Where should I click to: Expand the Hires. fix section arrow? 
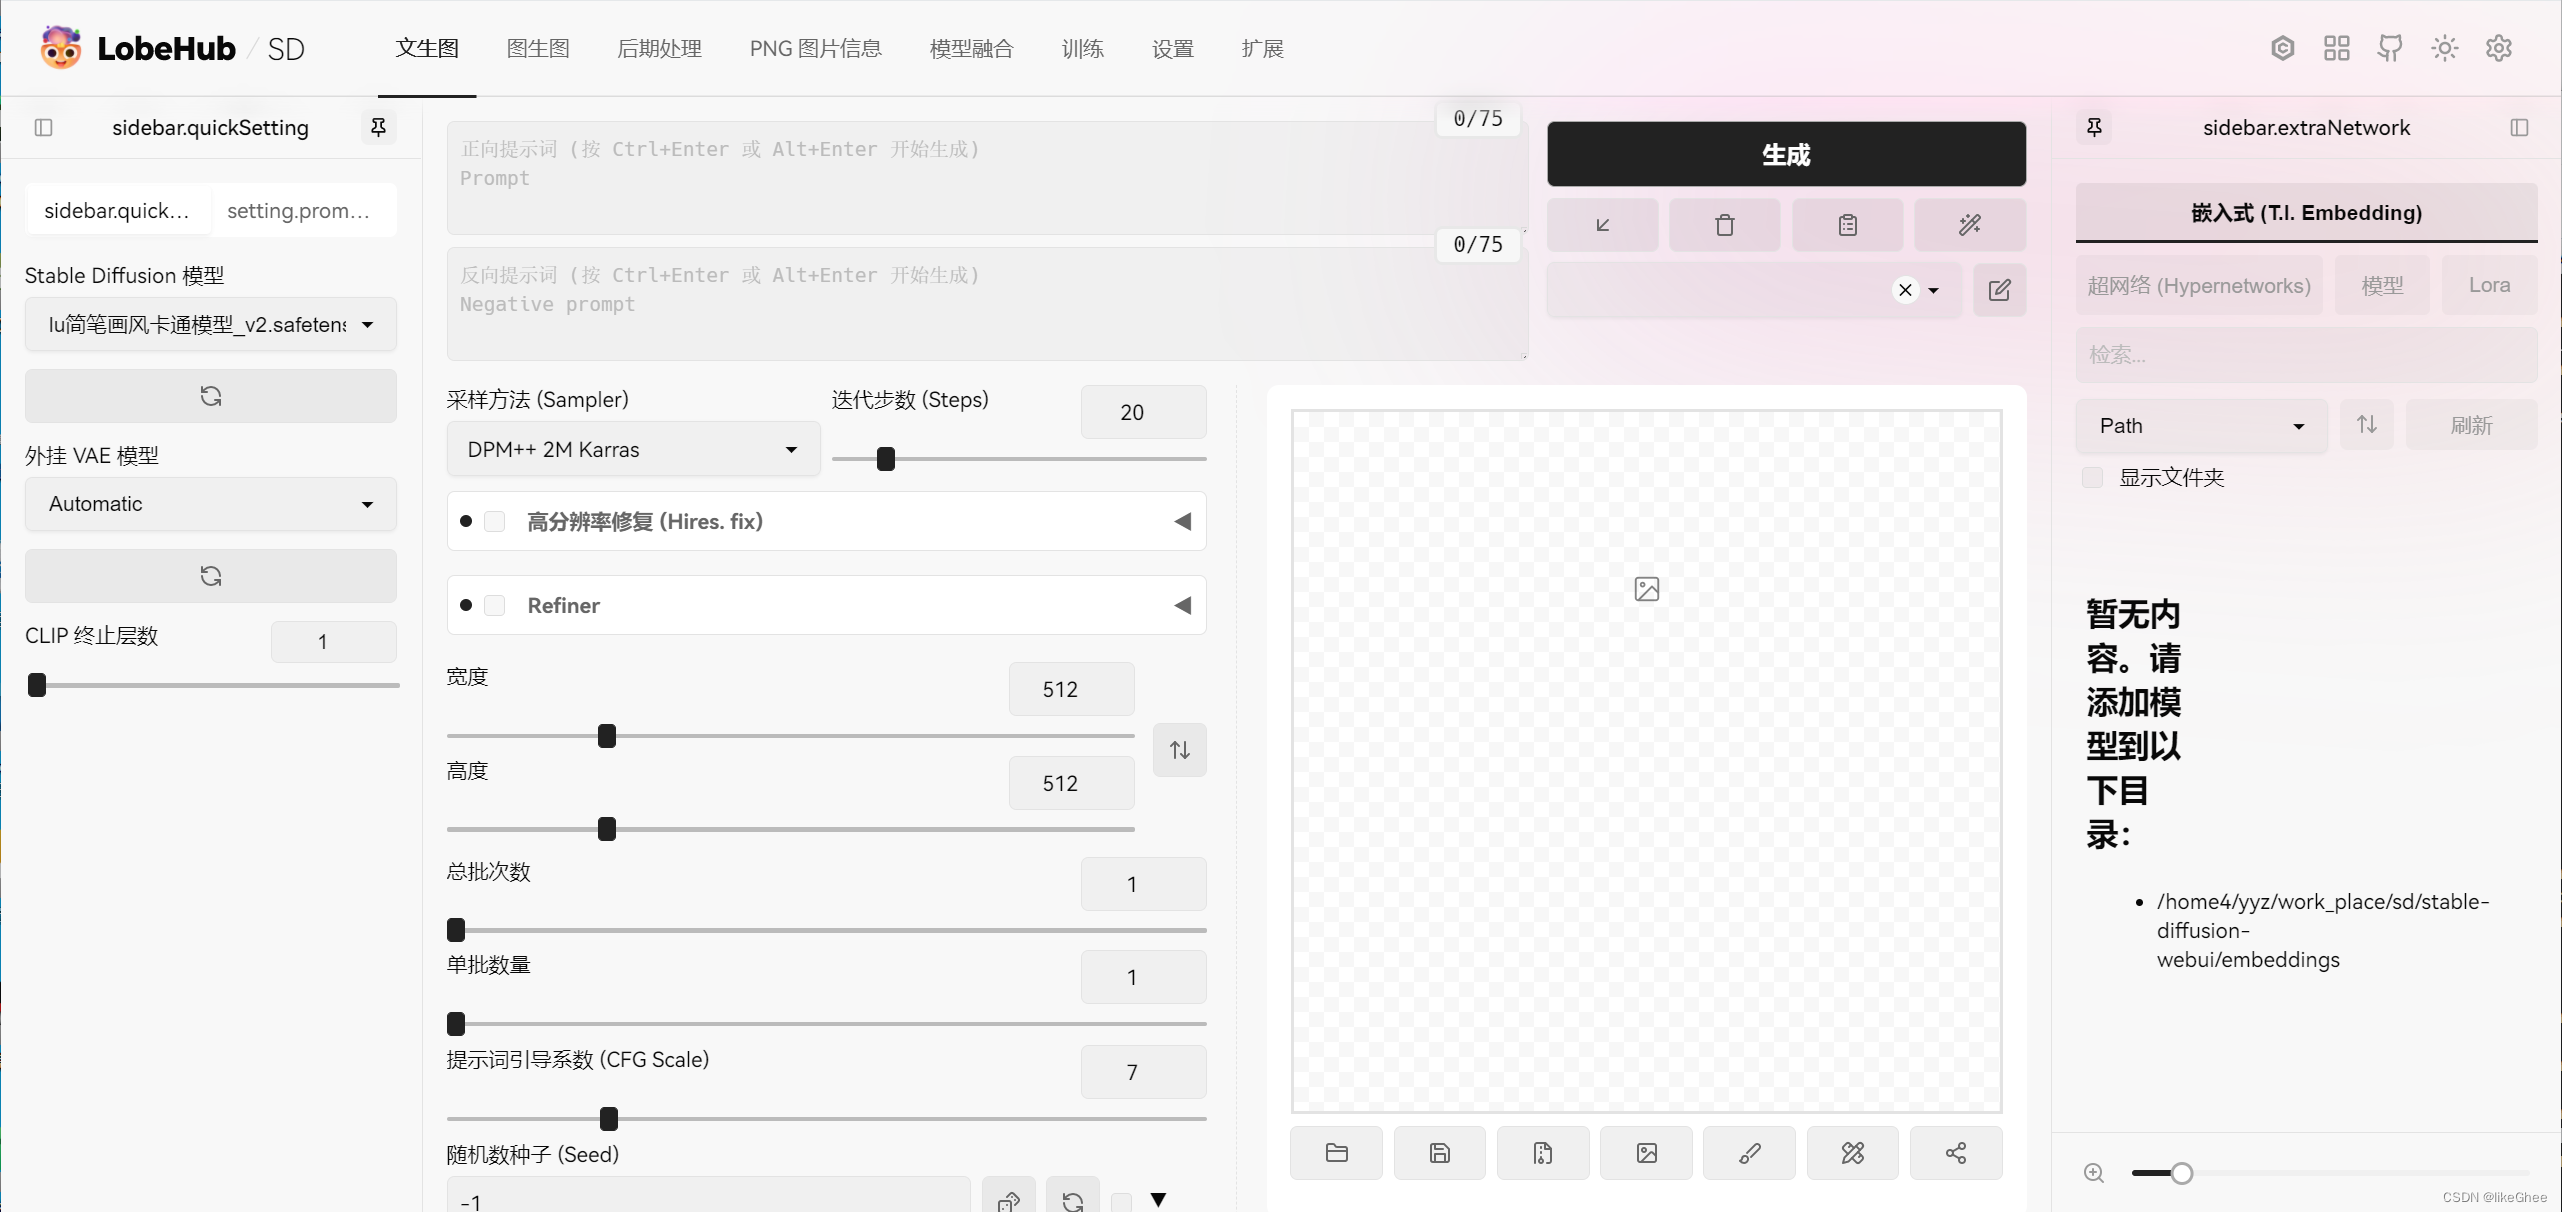click(1183, 521)
